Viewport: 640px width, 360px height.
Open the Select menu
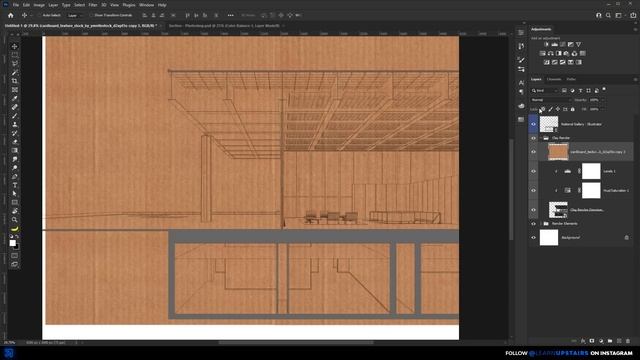(x=79, y=5)
